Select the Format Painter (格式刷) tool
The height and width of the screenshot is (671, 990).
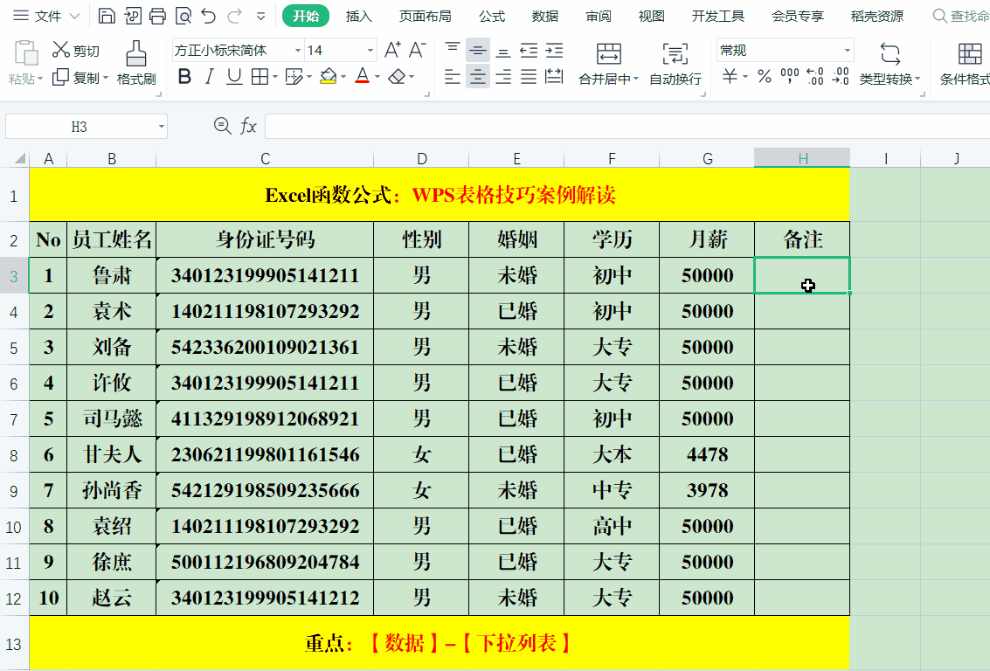point(136,62)
